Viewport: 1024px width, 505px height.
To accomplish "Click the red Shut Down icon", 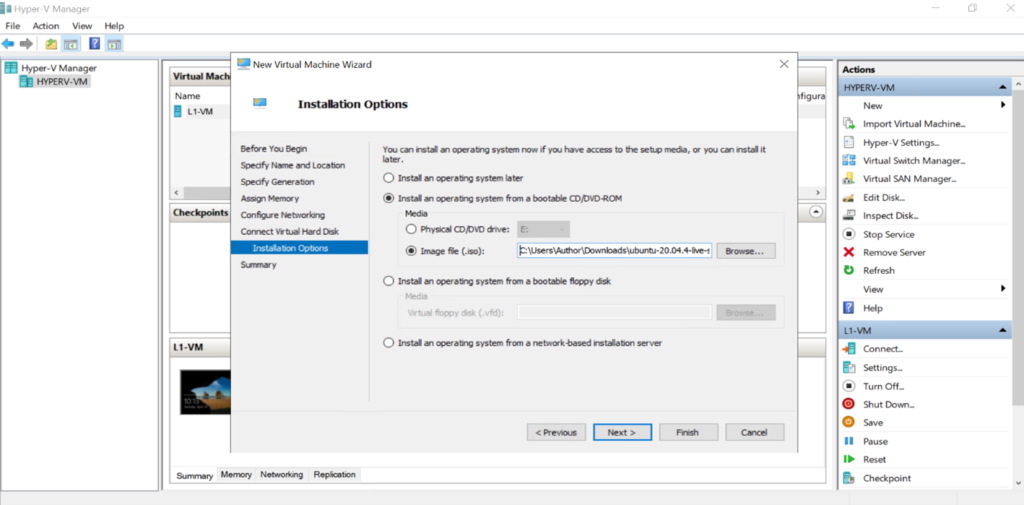I will tap(849, 404).
